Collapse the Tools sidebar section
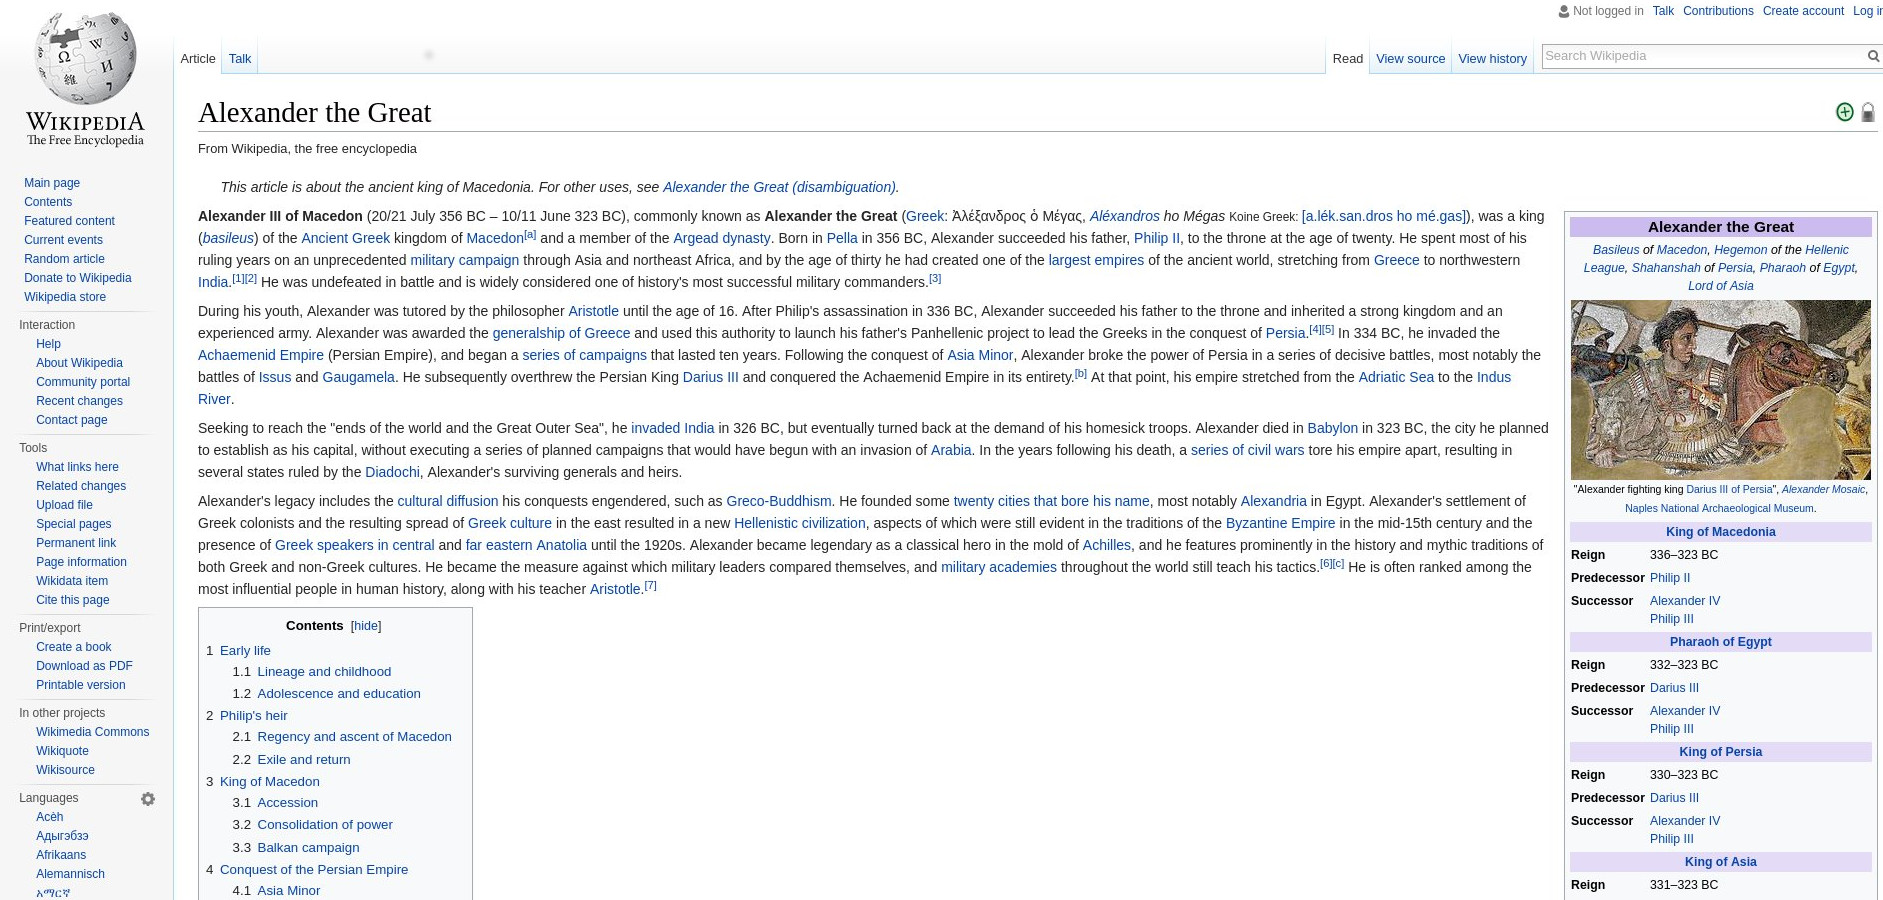 pyautogui.click(x=33, y=448)
